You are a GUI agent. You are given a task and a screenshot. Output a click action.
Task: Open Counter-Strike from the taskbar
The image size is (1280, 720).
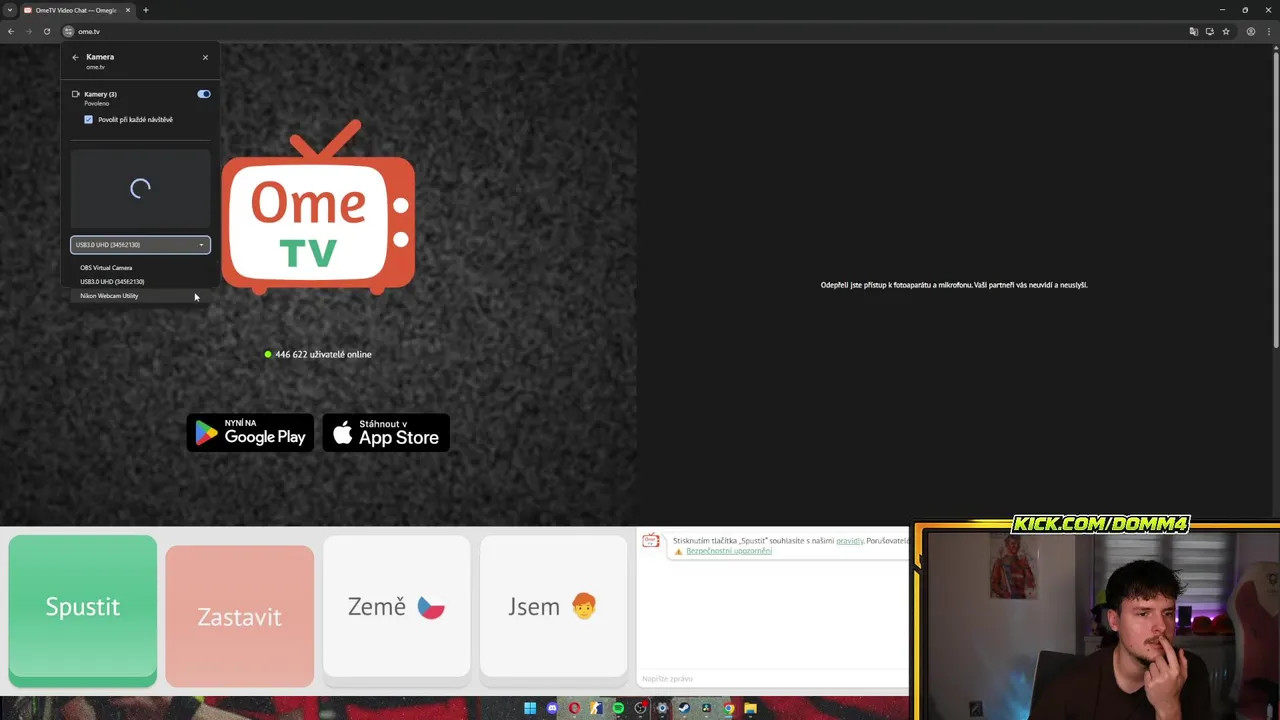click(596, 708)
